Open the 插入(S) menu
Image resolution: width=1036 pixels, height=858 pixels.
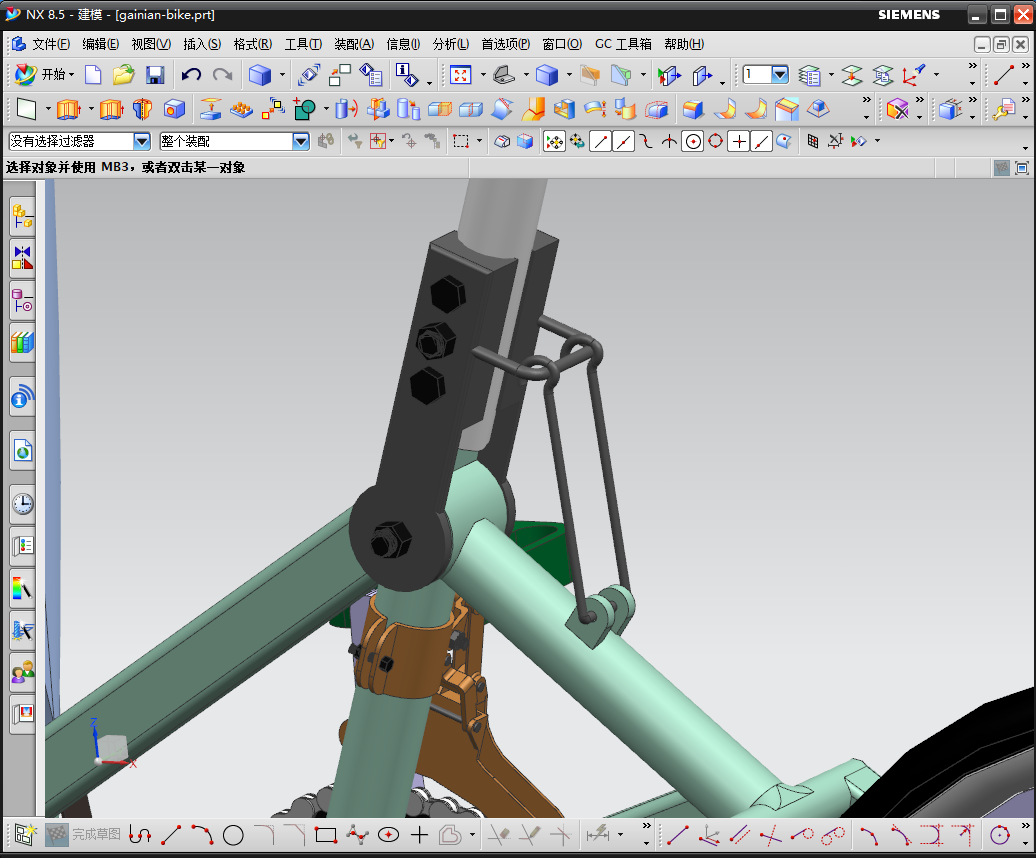(x=202, y=44)
